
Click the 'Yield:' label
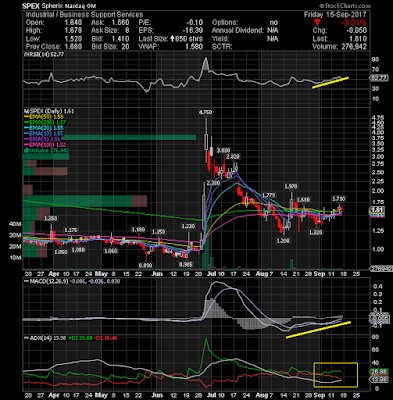pyautogui.click(x=220, y=39)
